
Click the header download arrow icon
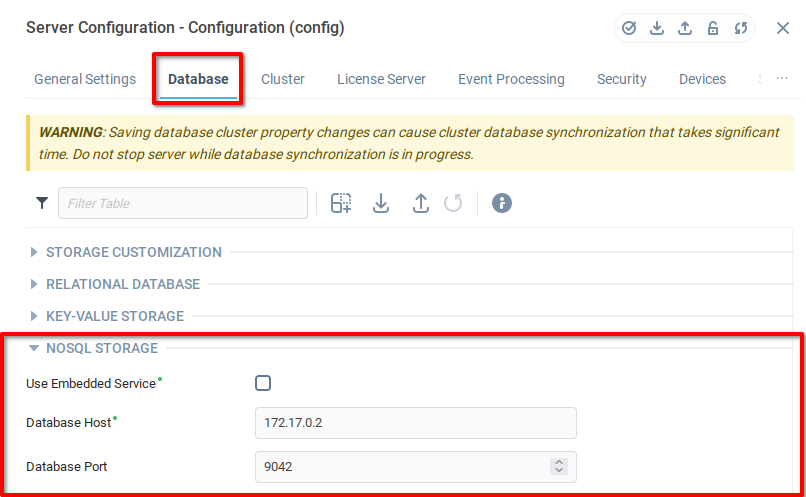657,28
